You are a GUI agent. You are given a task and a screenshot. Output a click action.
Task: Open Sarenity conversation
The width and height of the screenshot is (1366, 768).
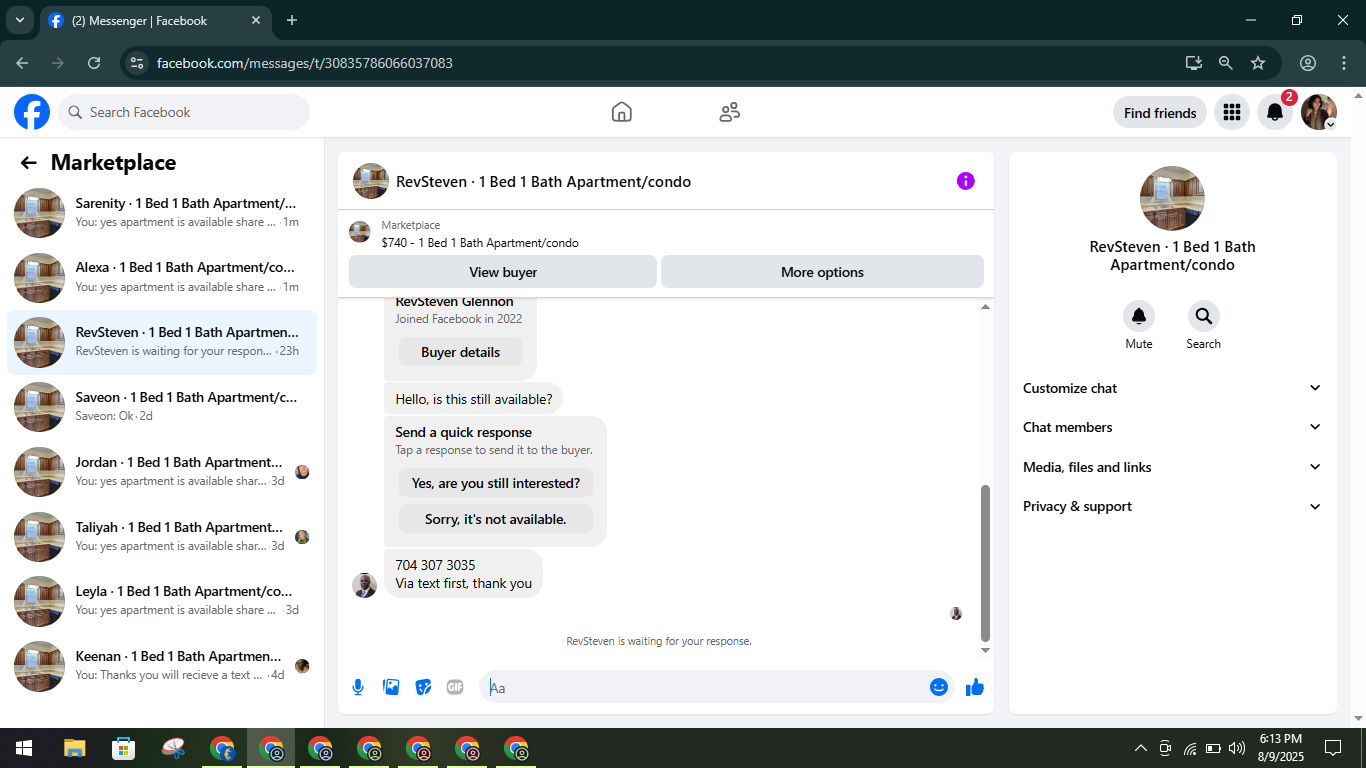click(x=162, y=213)
